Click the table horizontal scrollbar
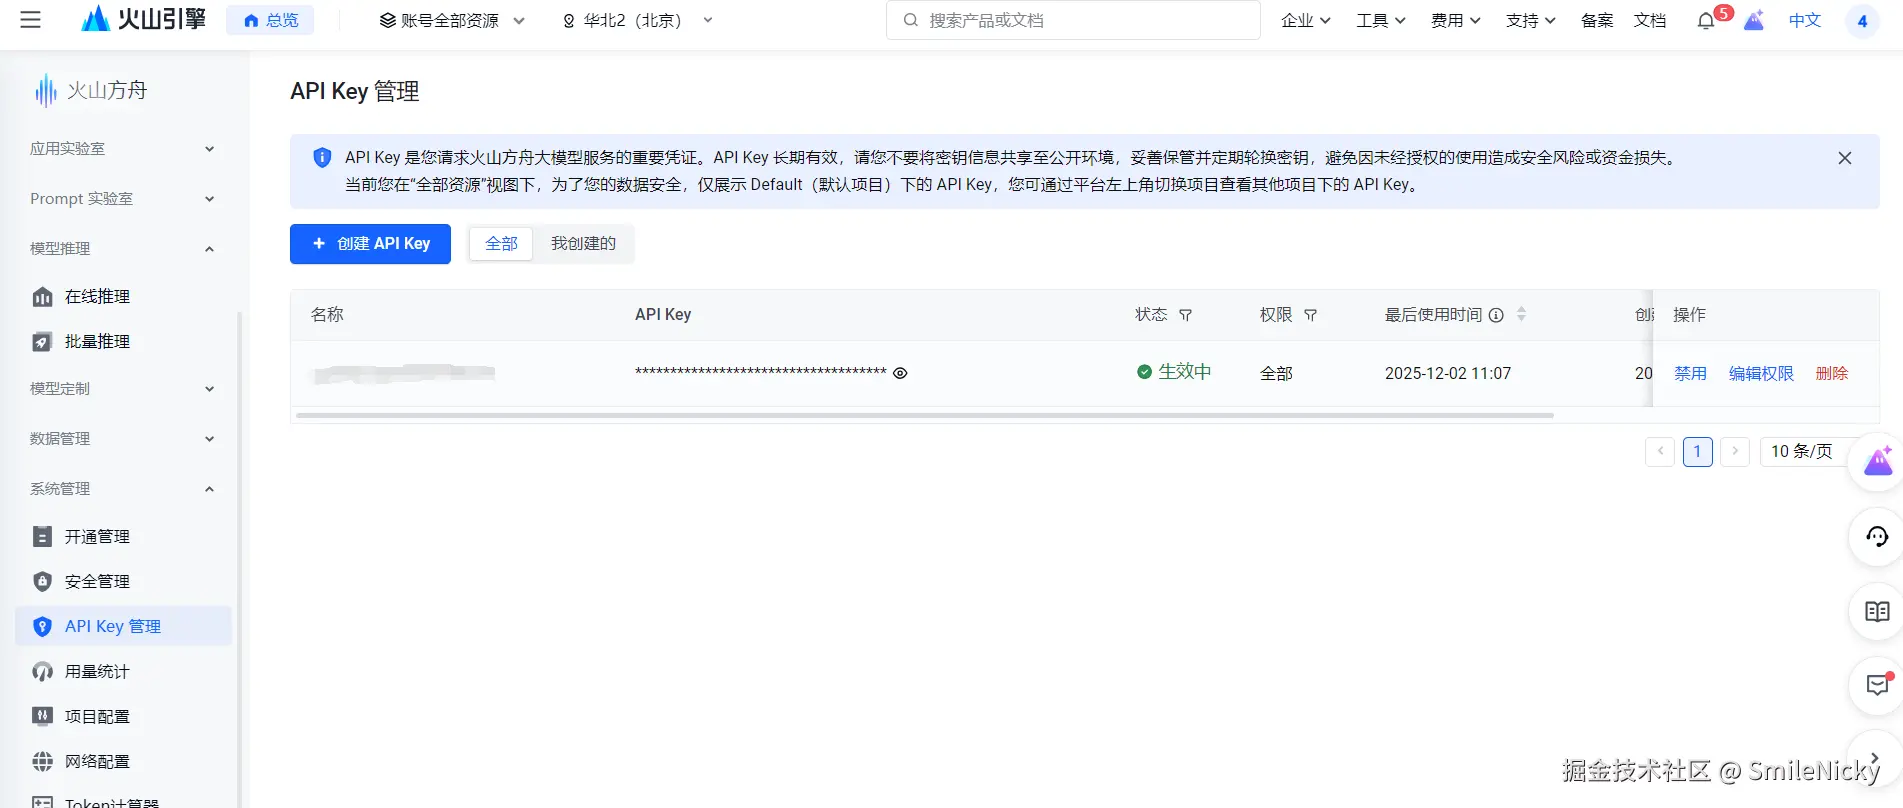 point(925,414)
